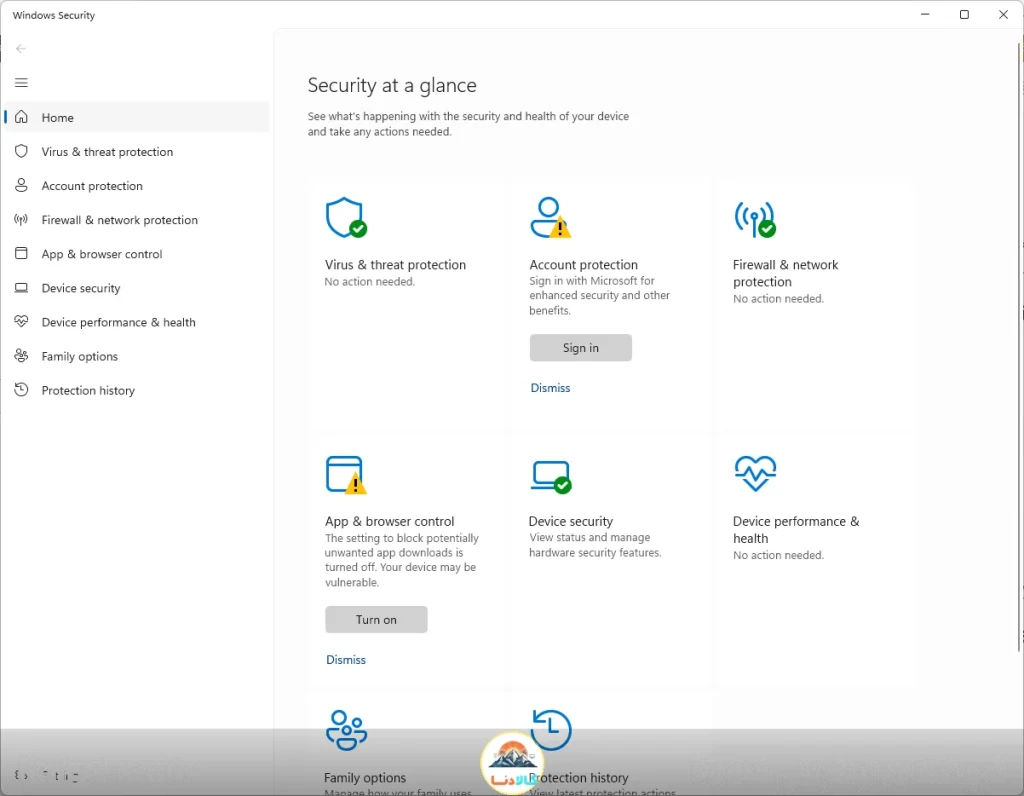Open Device performance & health heart tile icon

point(755,473)
